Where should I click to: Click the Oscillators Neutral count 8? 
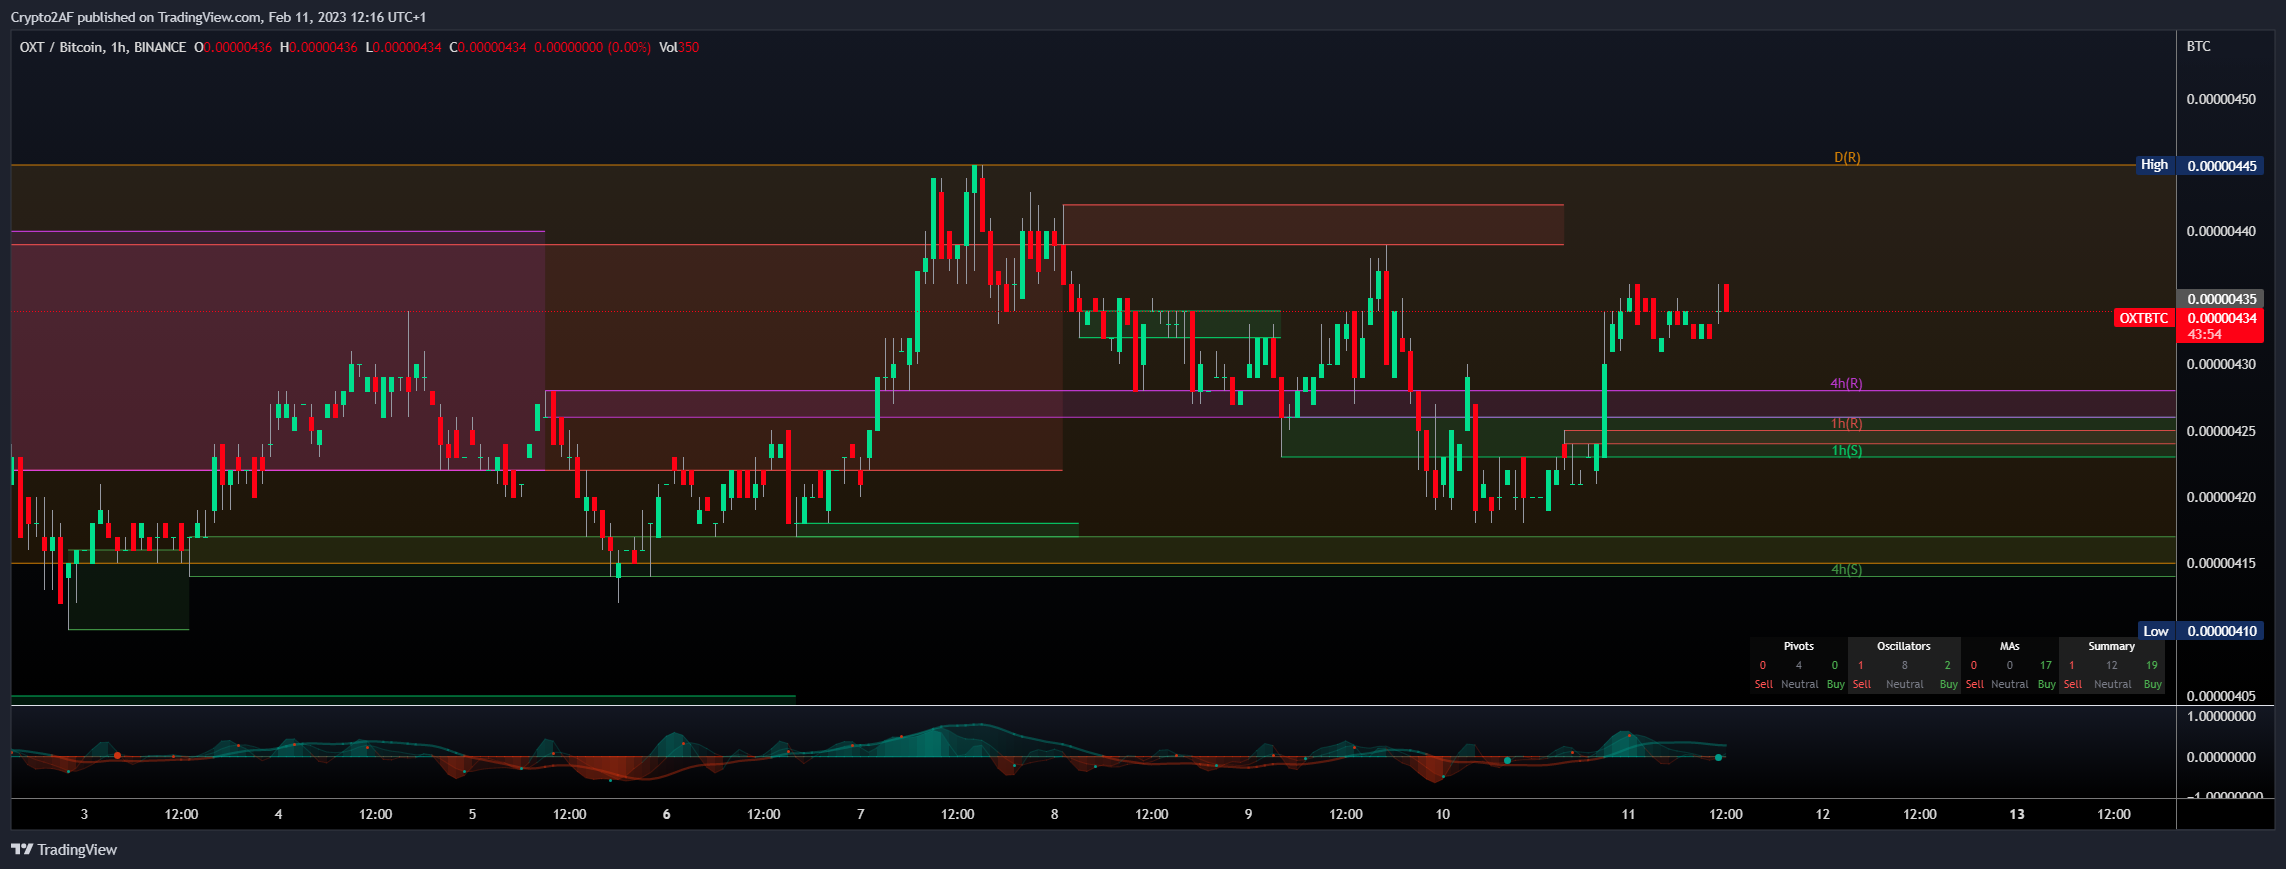pyautogui.click(x=1904, y=665)
